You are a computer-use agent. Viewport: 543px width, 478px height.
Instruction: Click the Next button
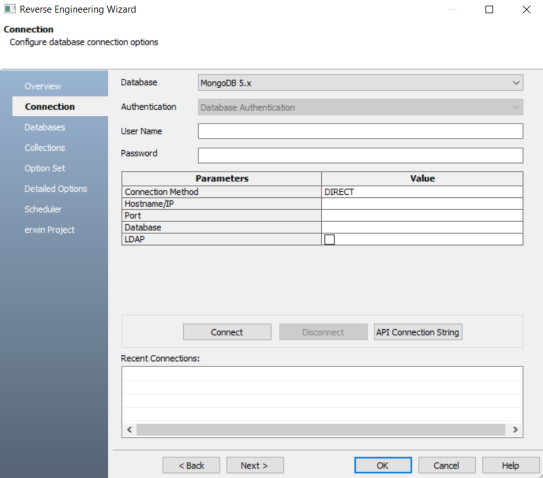click(x=255, y=465)
